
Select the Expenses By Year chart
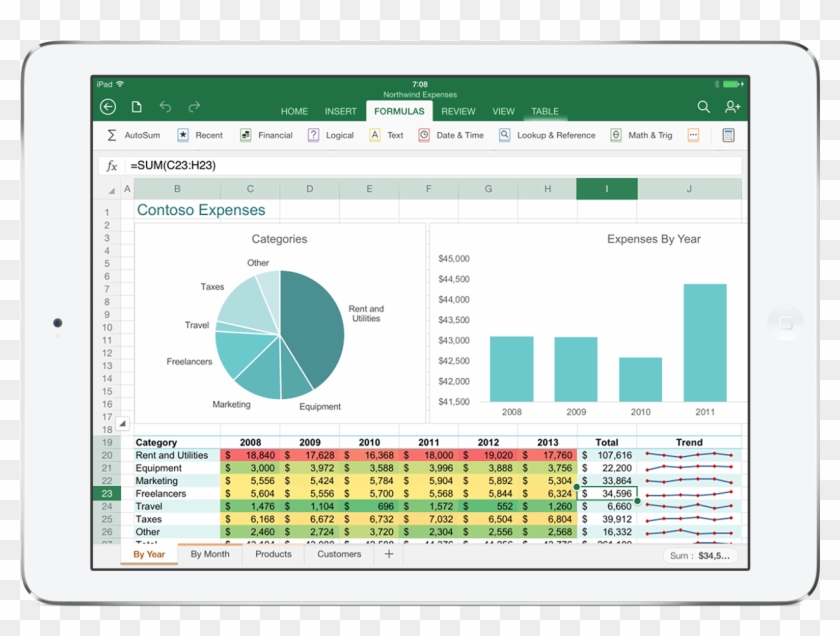tap(588, 323)
